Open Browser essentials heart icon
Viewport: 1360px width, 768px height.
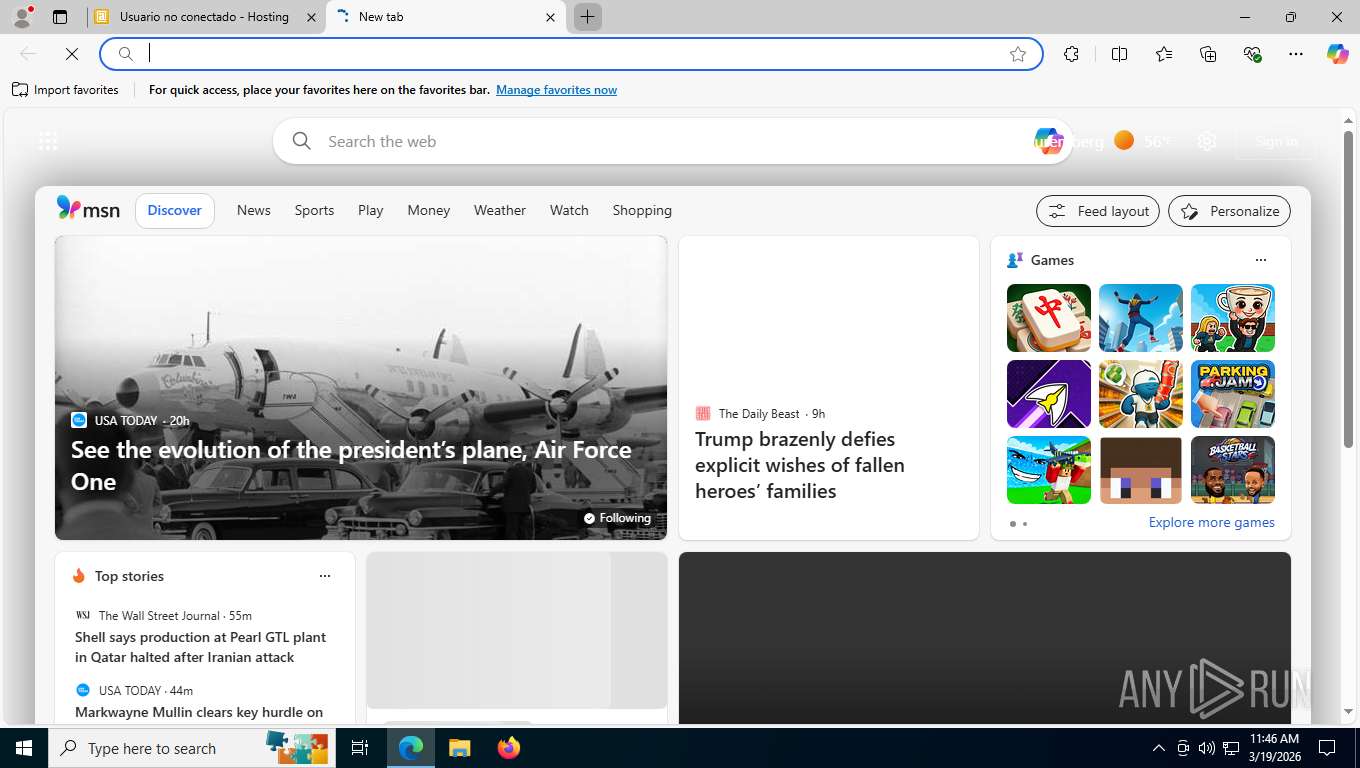pos(1252,54)
